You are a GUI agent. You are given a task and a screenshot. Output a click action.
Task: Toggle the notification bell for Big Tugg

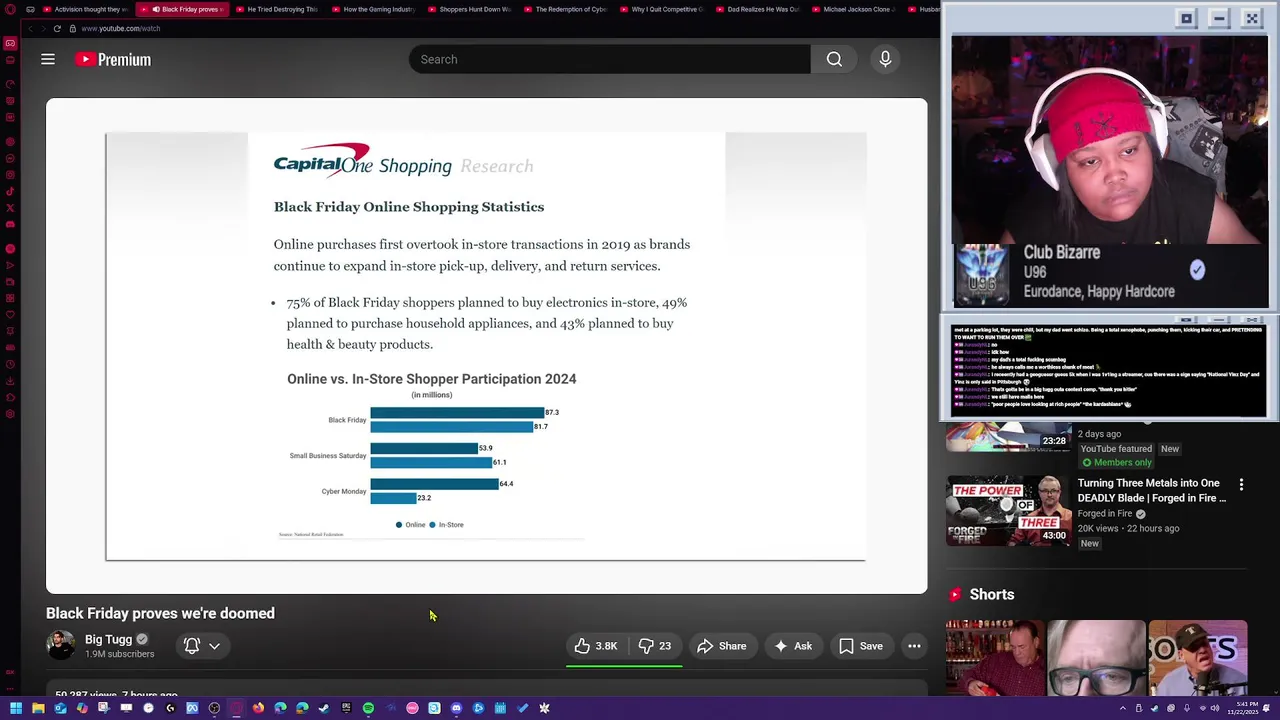coord(192,646)
